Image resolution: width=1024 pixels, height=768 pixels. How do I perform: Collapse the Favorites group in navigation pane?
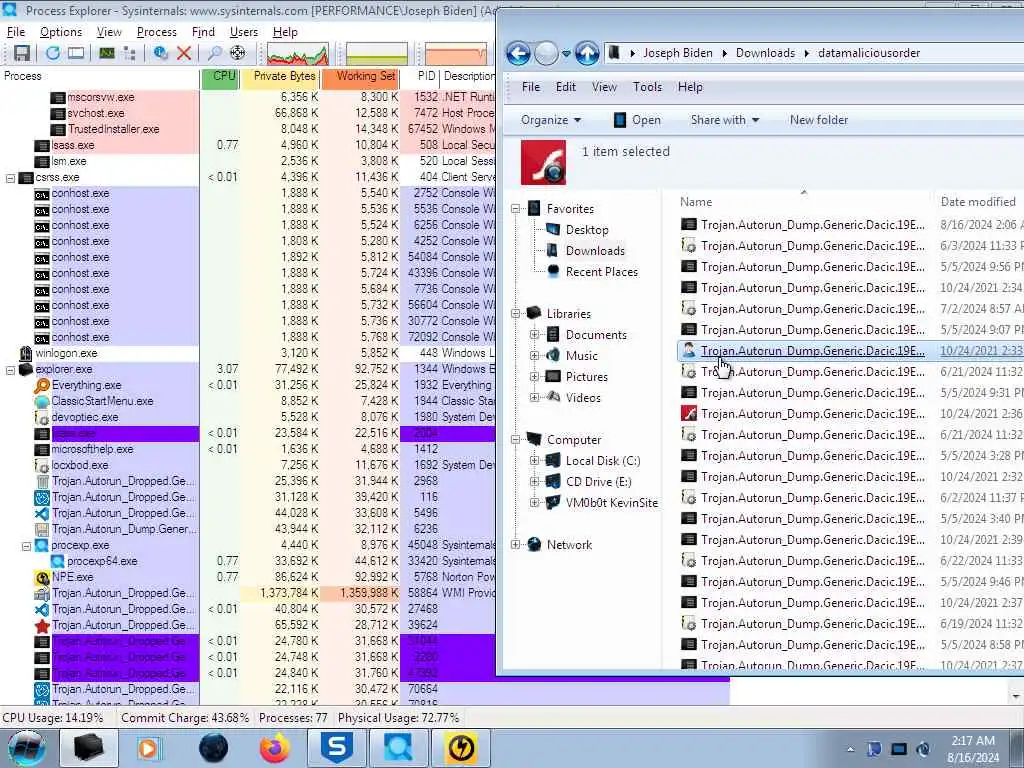(516, 209)
